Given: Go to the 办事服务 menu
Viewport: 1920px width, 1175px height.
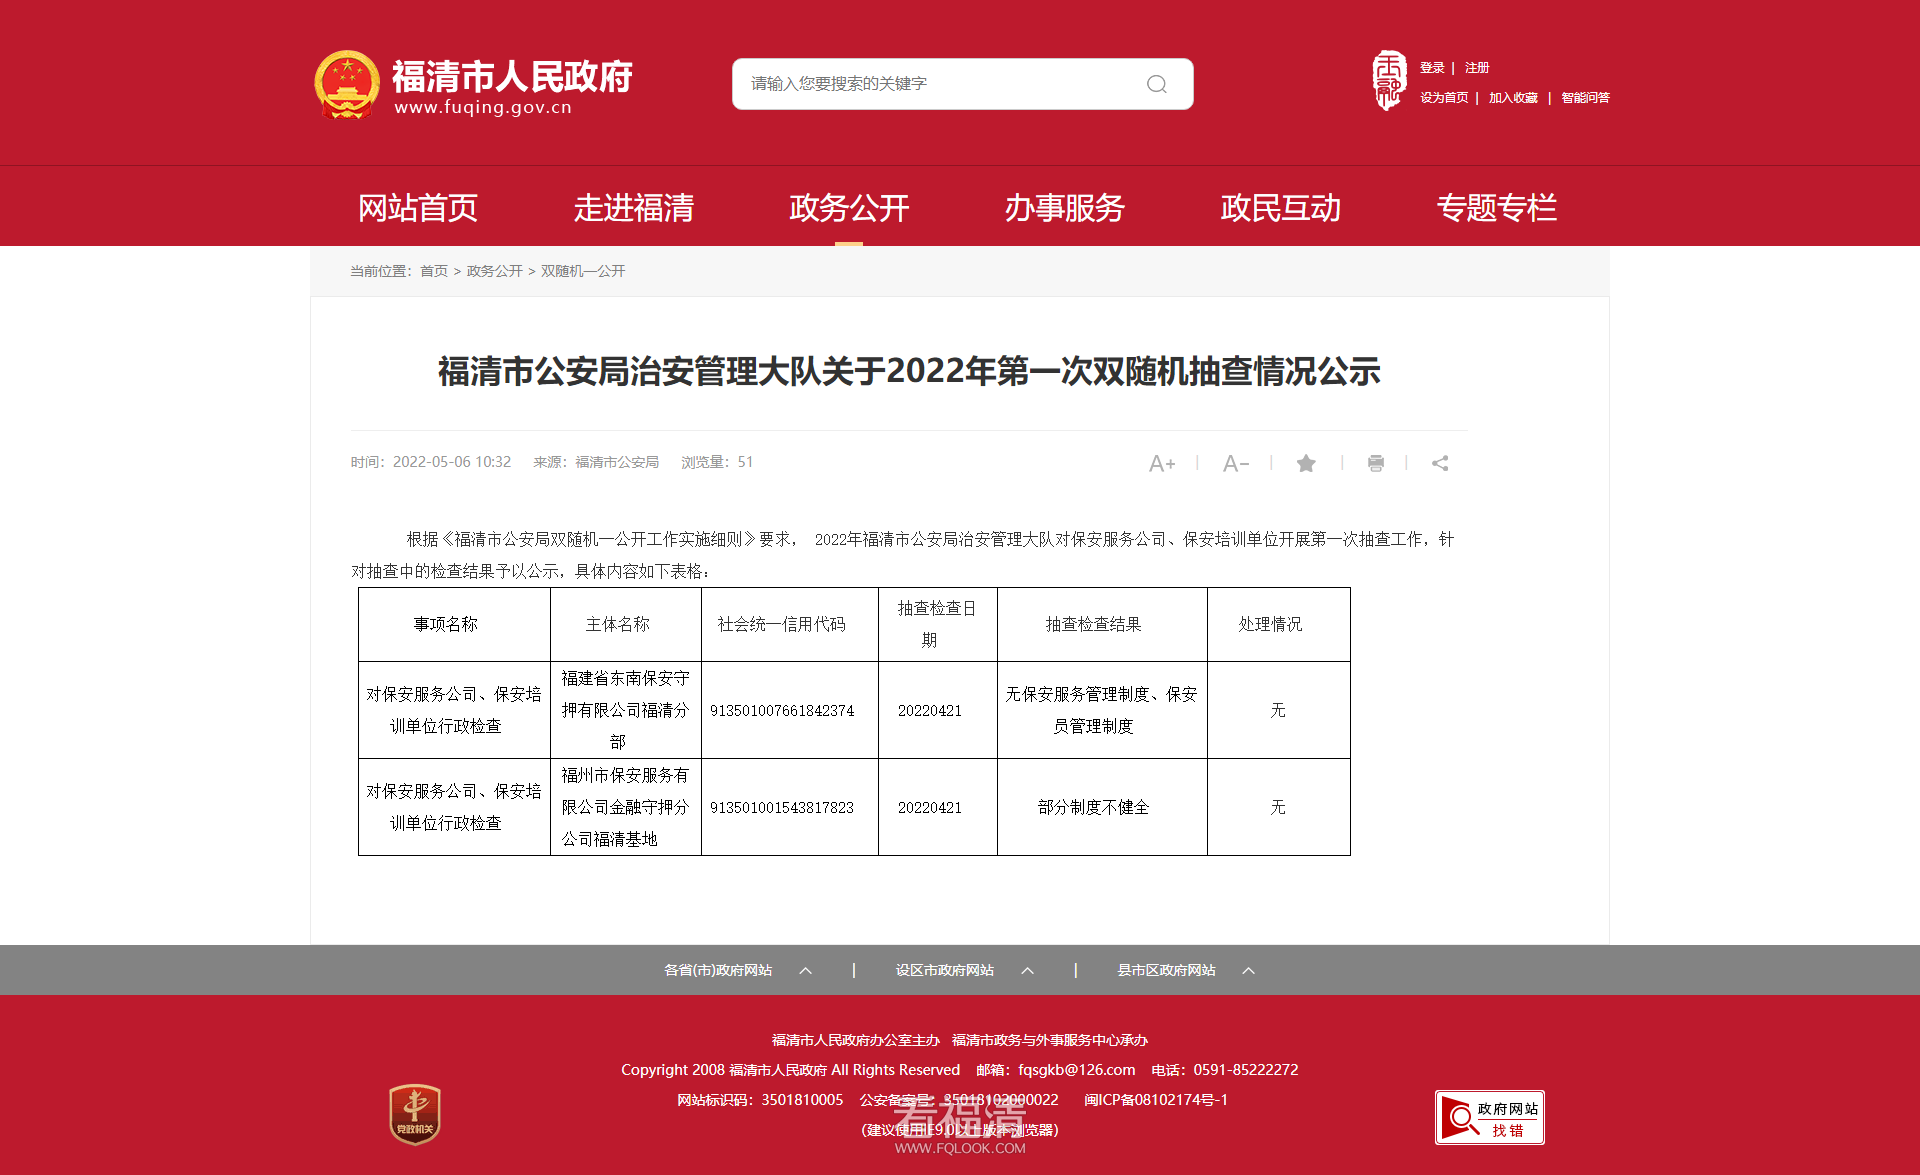Looking at the screenshot, I should point(1064,208).
